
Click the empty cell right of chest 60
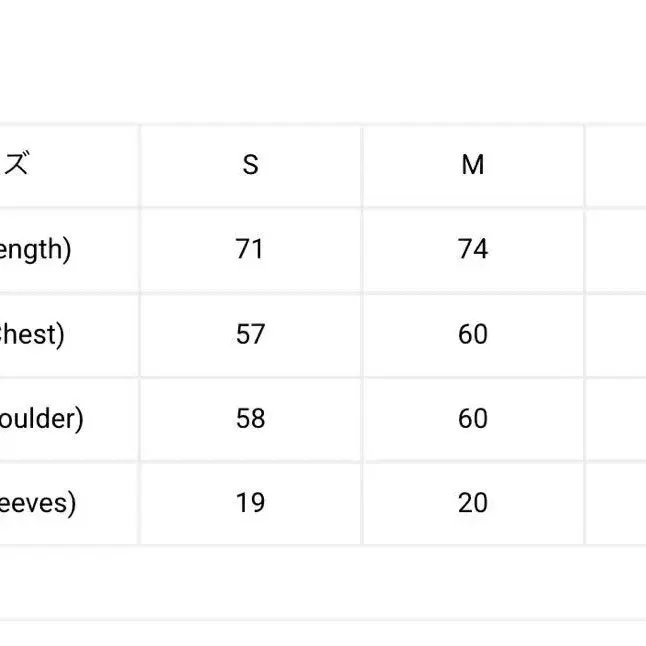click(616, 335)
